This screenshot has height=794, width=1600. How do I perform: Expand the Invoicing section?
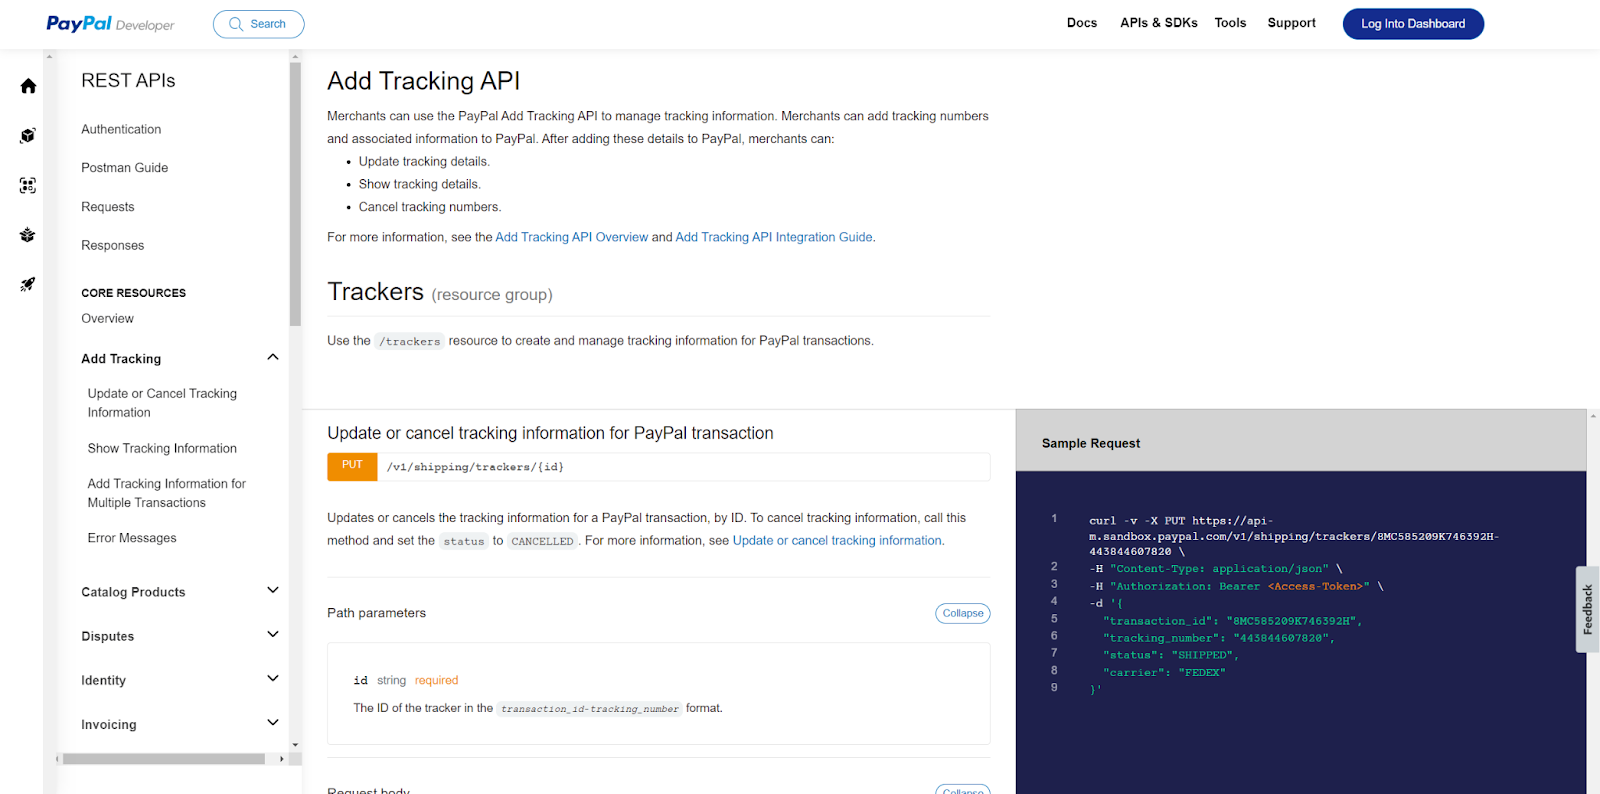pos(273,722)
